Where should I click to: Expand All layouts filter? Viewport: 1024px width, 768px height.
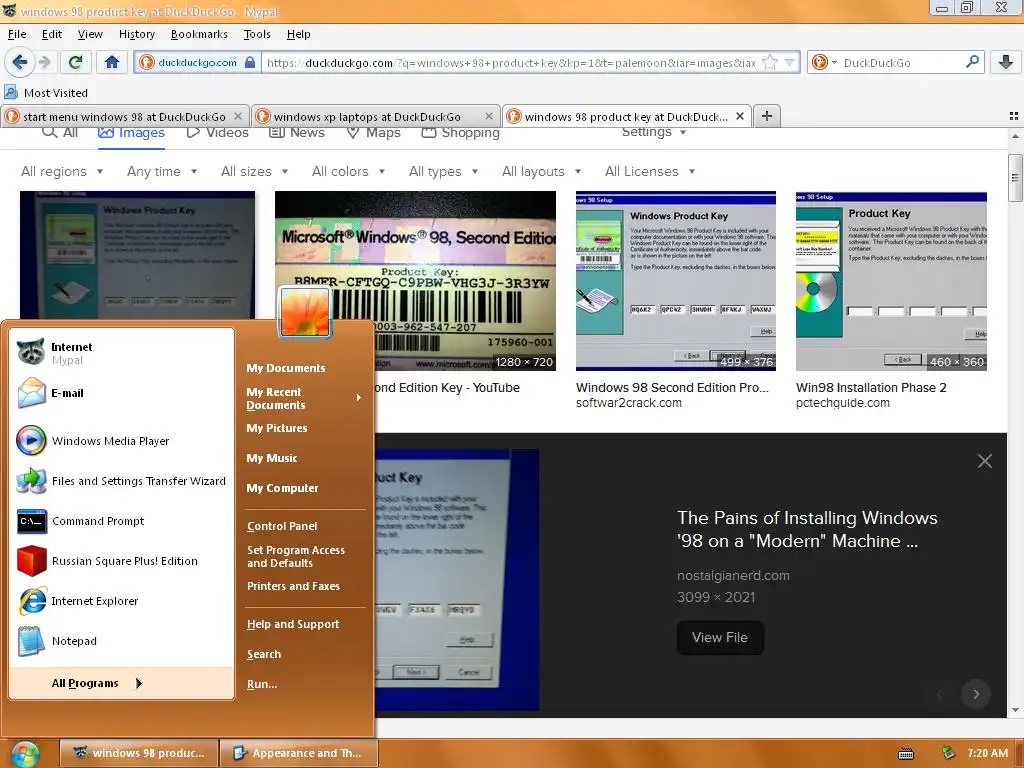[x=541, y=171]
